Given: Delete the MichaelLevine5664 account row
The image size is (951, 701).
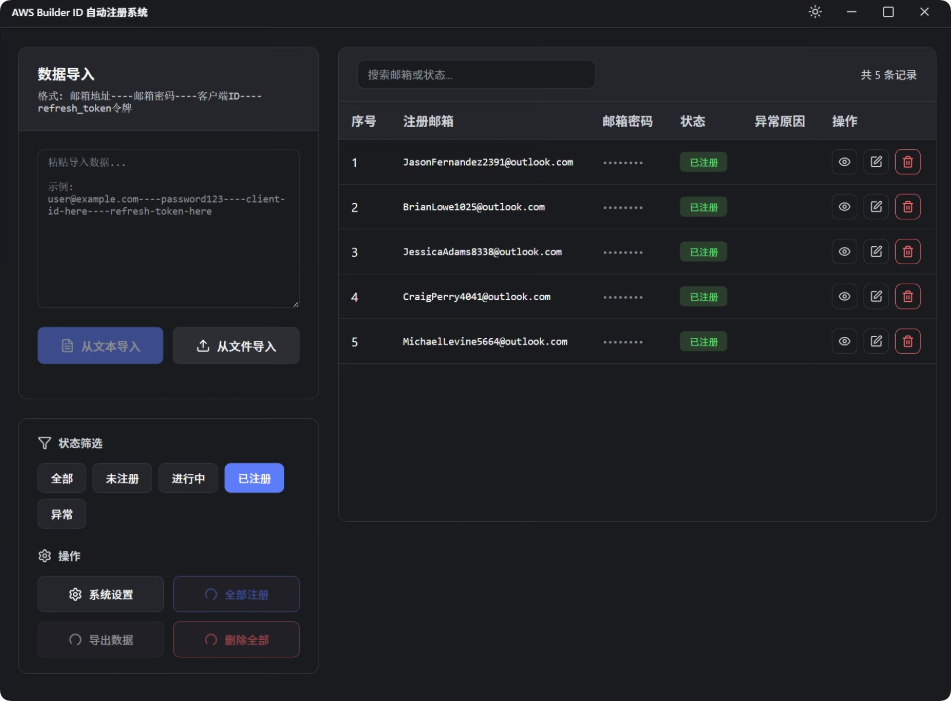Looking at the screenshot, I should coord(907,341).
